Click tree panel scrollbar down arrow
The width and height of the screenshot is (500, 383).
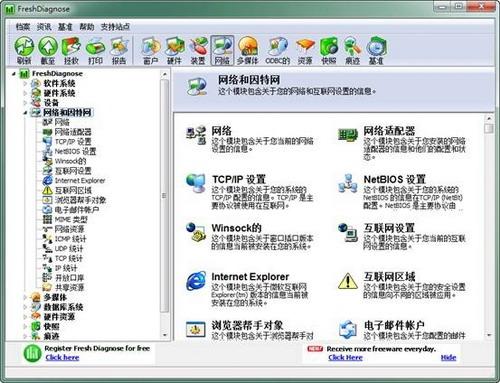point(165,335)
